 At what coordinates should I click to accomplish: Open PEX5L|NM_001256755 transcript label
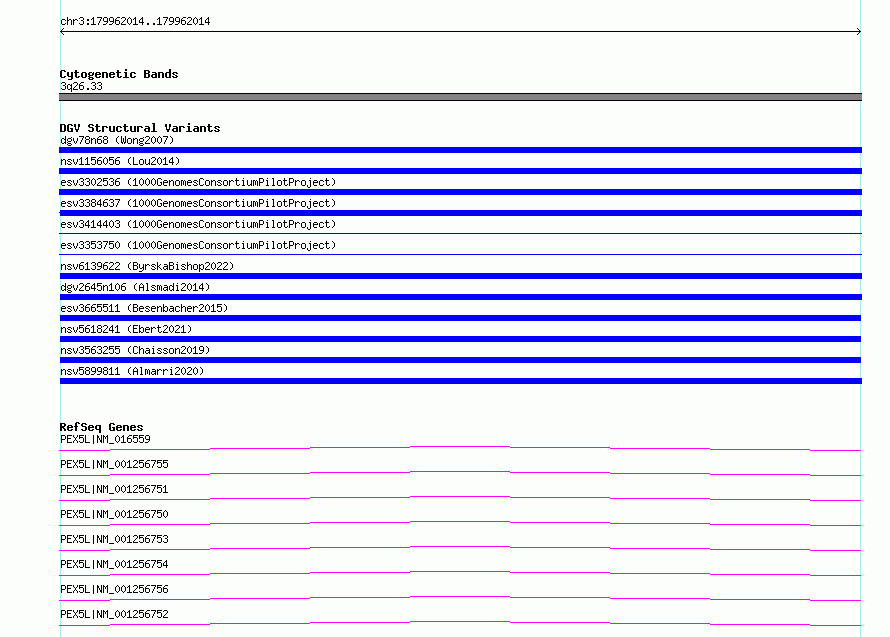coord(114,464)
